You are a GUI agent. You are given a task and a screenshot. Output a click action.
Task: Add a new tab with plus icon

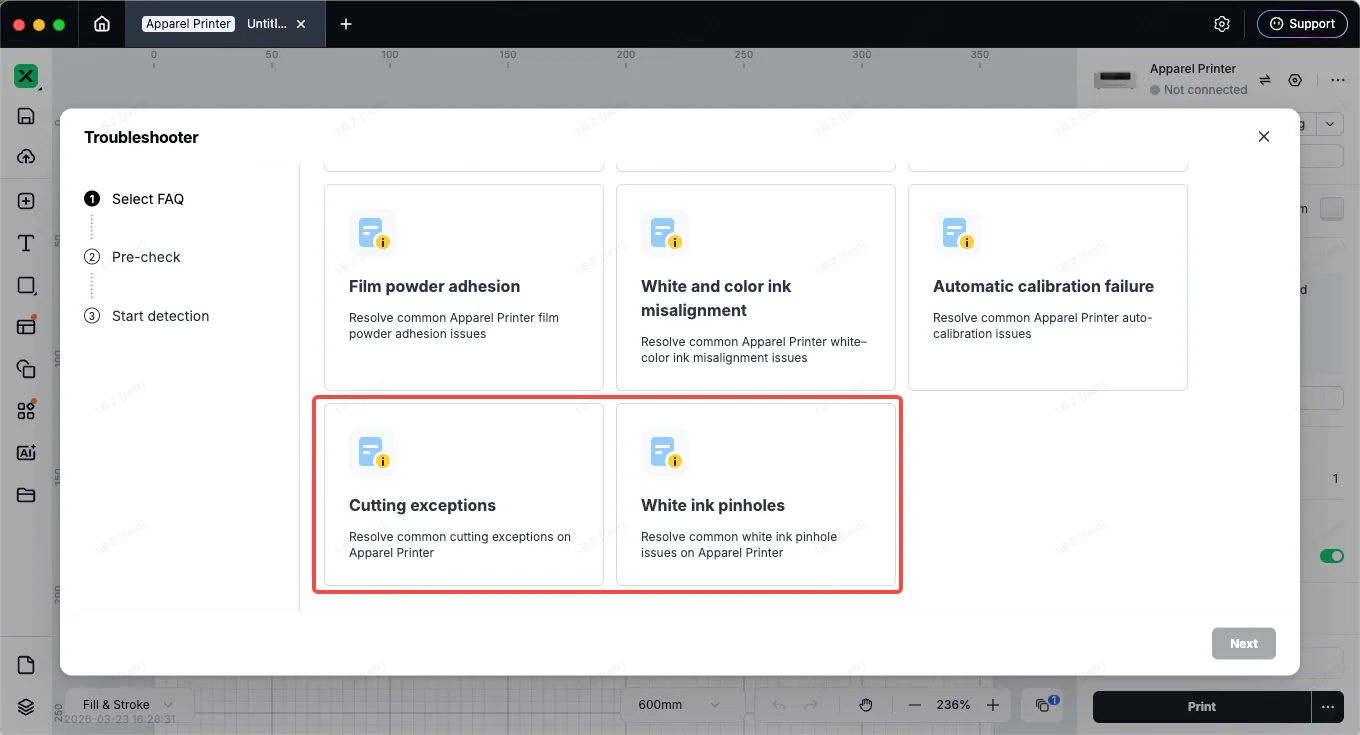(346, 24)
